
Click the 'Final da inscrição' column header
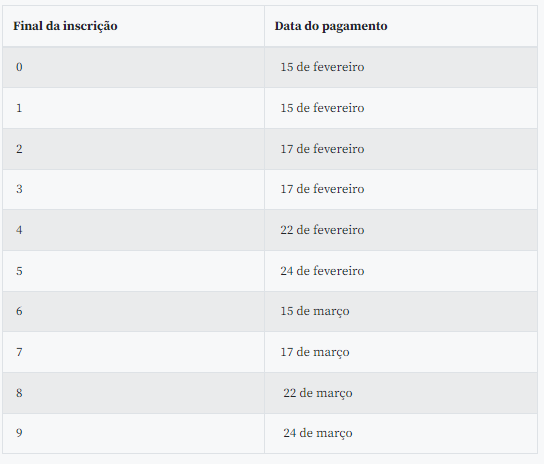[133, 26]
